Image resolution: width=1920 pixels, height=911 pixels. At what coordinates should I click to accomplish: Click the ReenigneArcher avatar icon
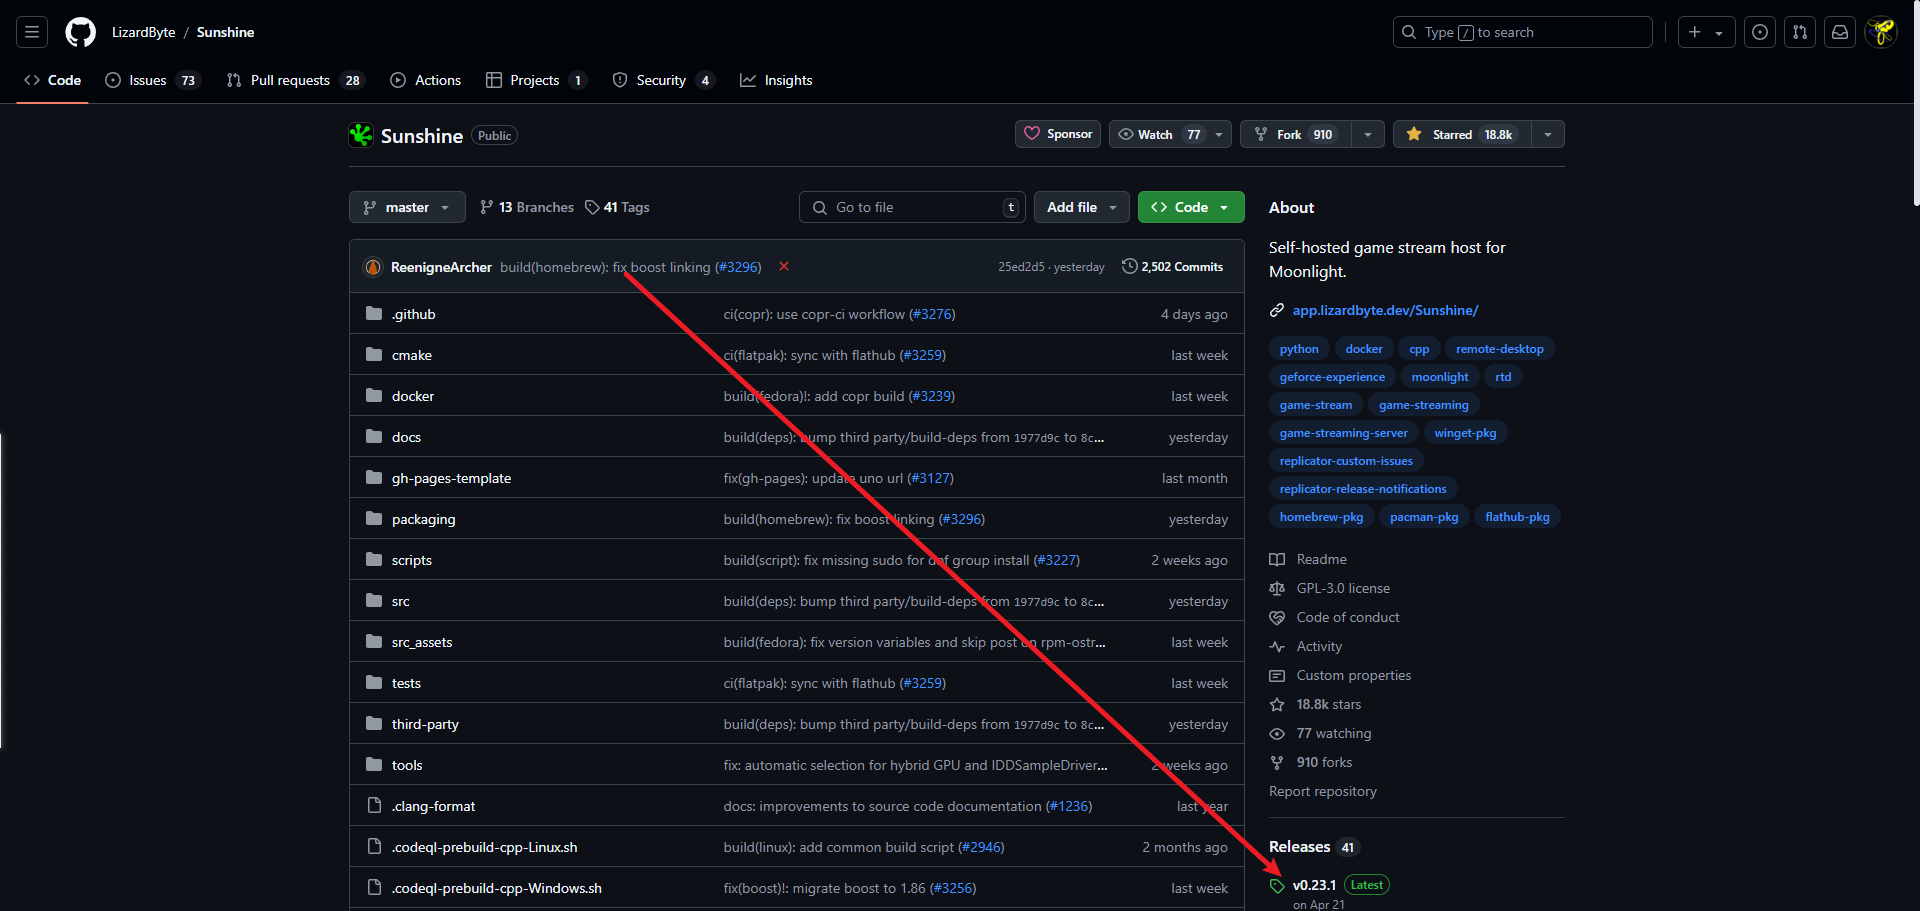[373, 267]
